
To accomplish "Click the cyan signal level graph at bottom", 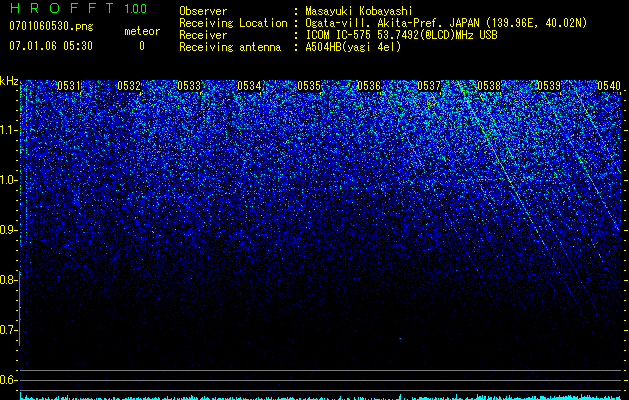I will click(321, 397).
